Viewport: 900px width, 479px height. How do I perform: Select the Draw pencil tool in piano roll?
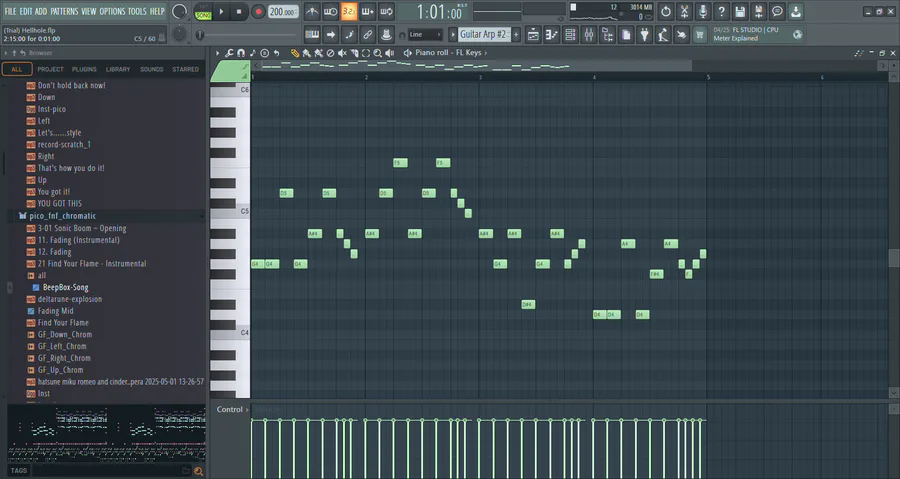[295, 53]
